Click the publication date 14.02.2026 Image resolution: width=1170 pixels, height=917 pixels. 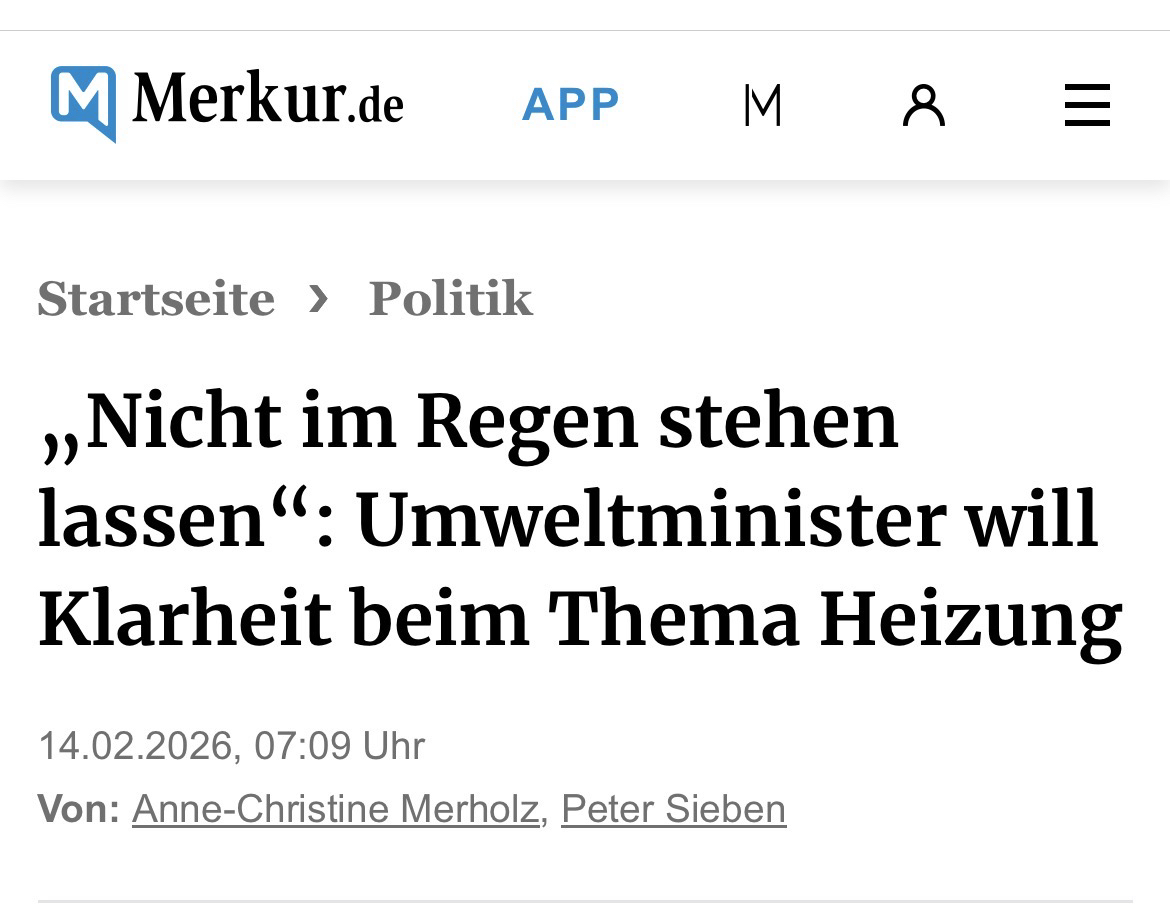(135, 746)
